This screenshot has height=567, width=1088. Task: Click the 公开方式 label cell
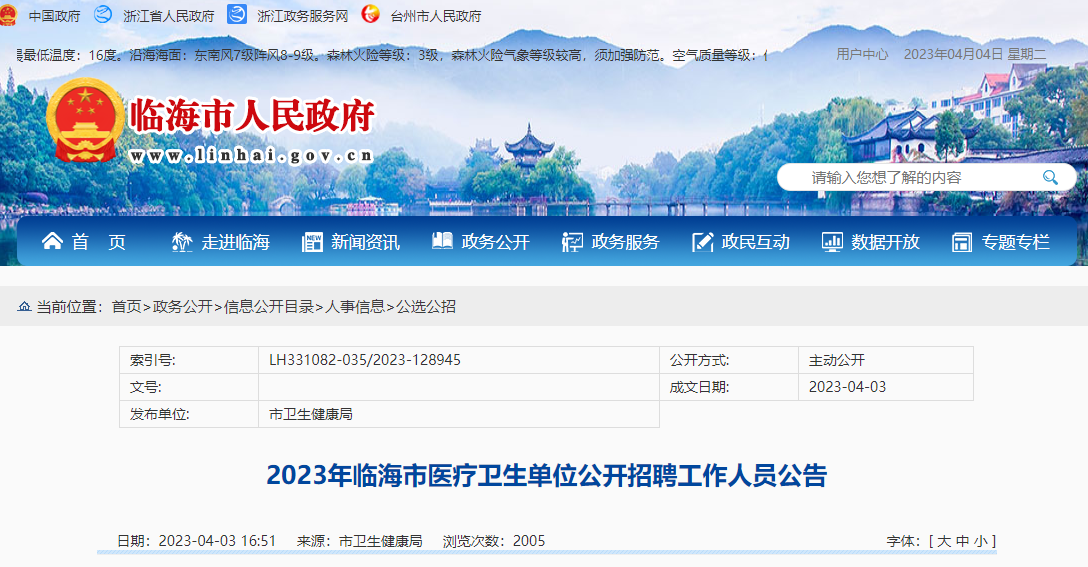coord(729,360)
